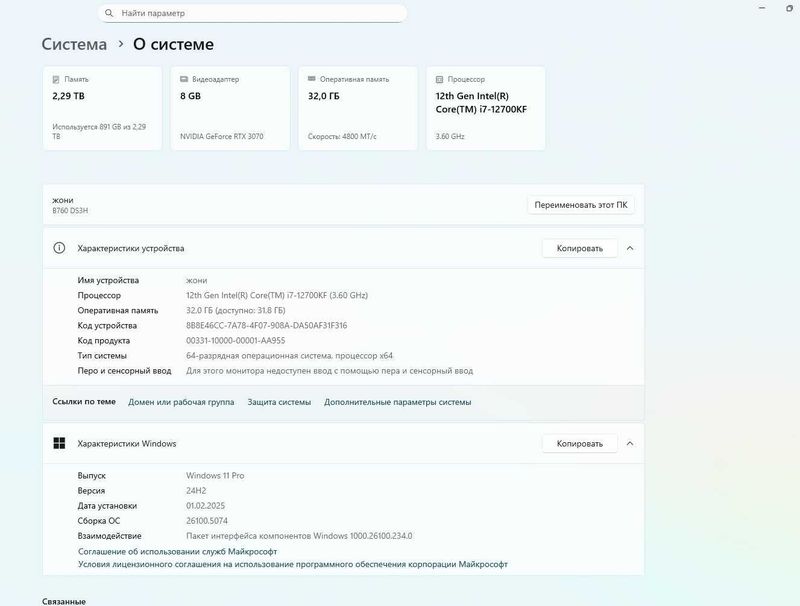Click the "32.0 ГБ (доступно: 31.8 ГБ)" value

[235, 310]
